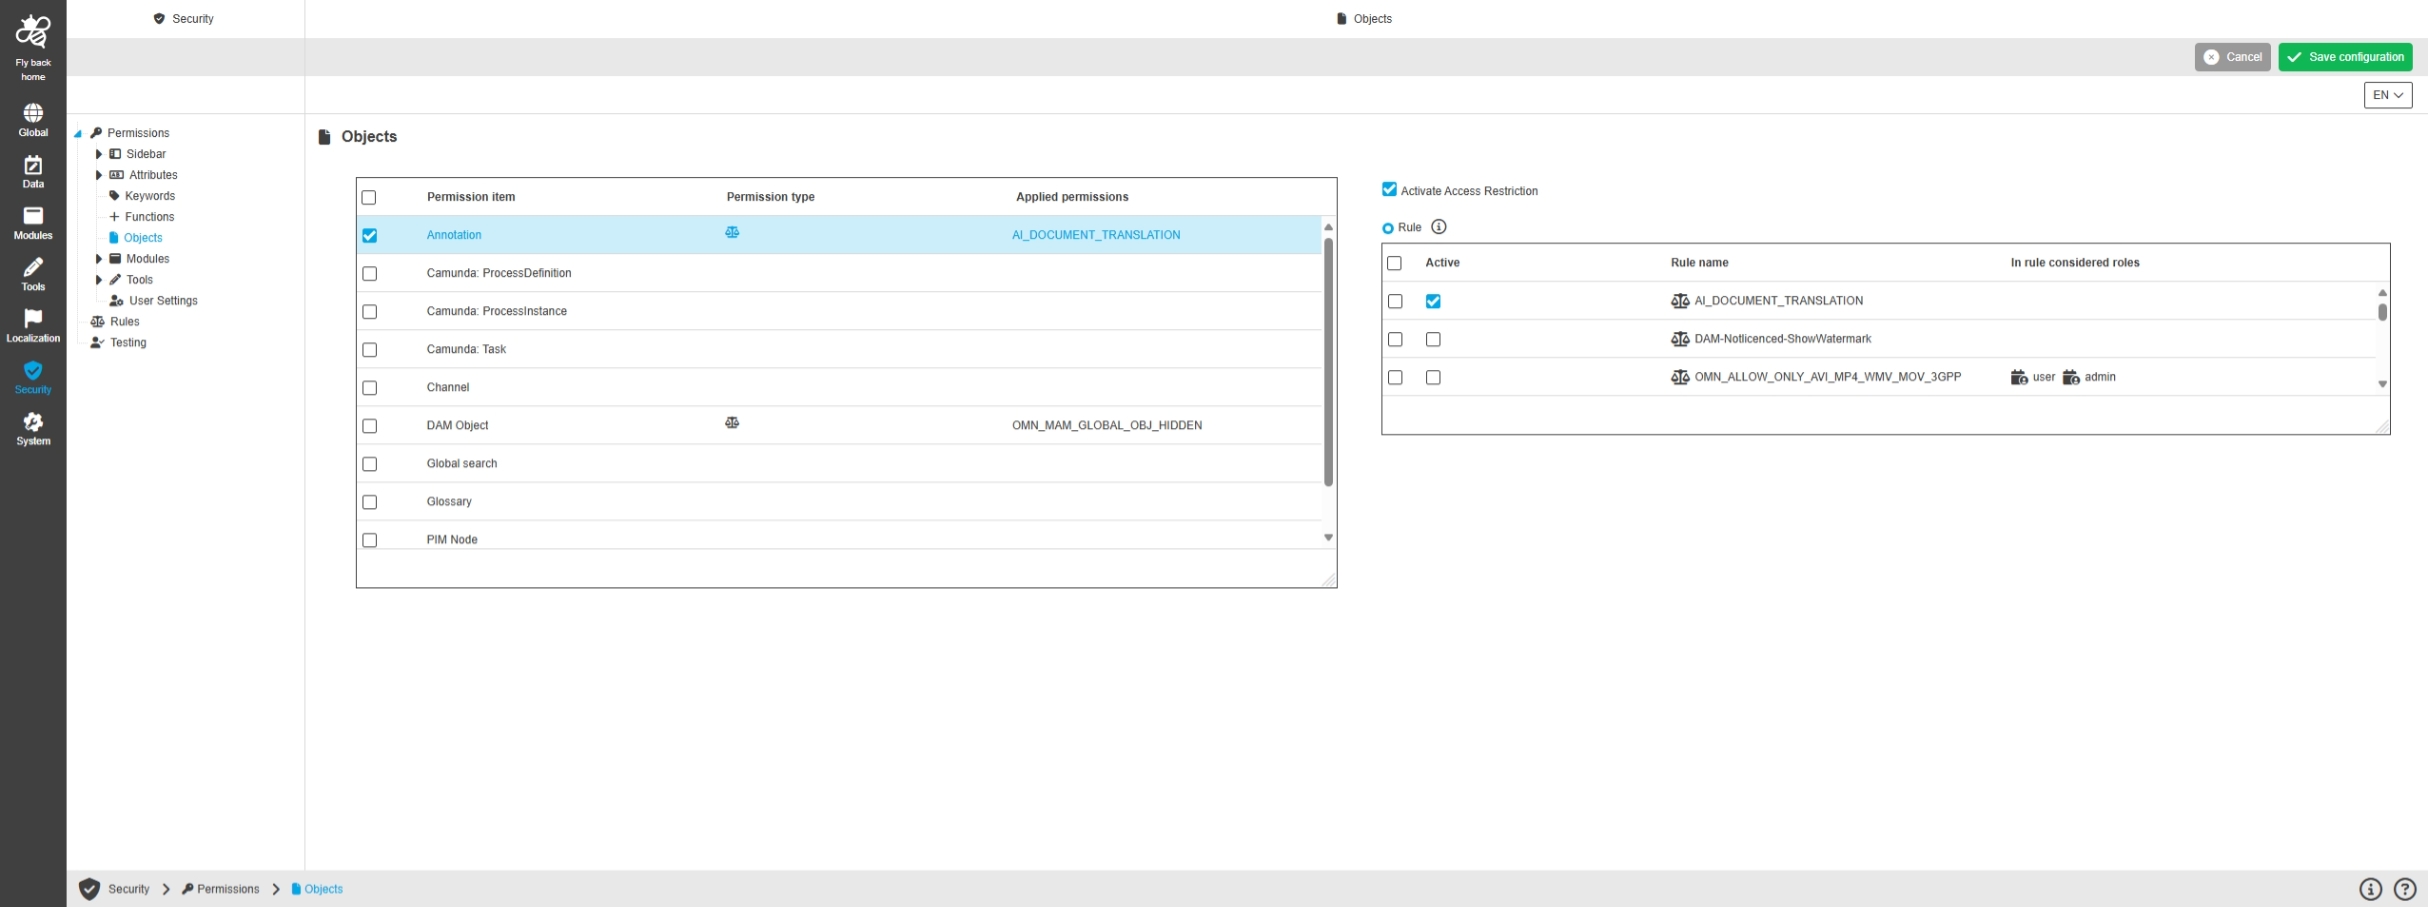This screenshot has width=2428, height=907.
Task: Check the Channel permission item checkbox
Action: coord(370,388)
